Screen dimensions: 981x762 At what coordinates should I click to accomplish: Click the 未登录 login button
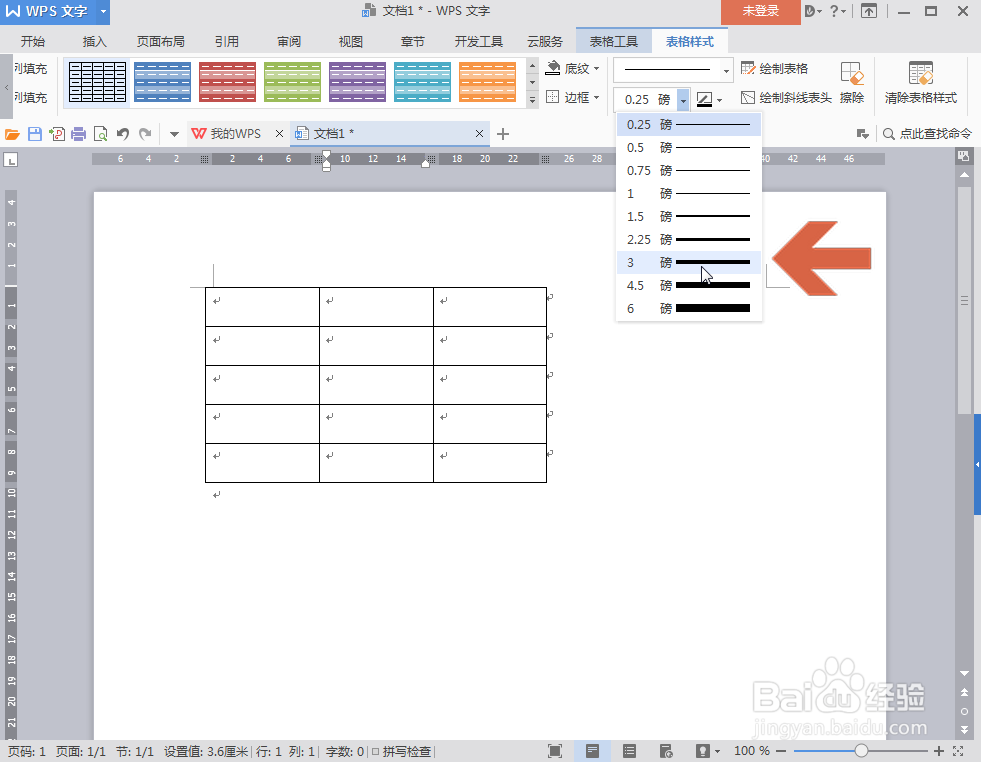[x=761, y=11]
